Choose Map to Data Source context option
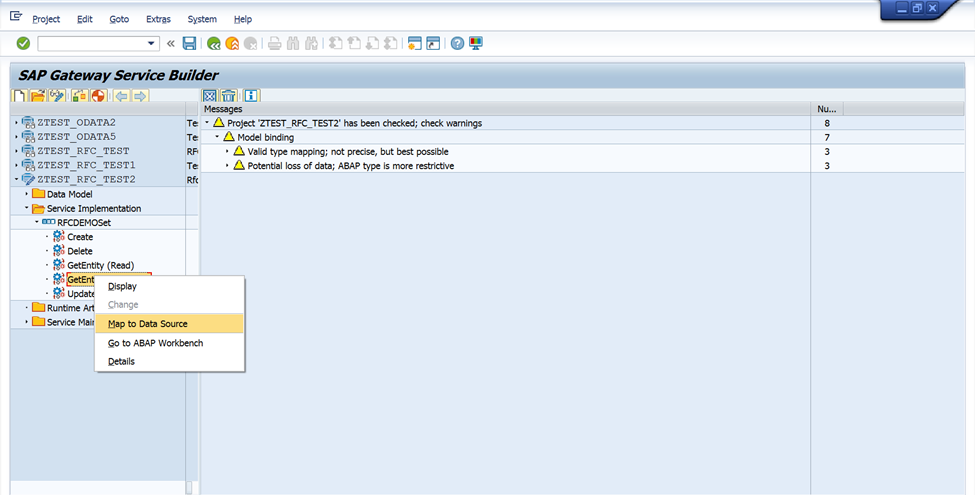 [x=169, y=323]
